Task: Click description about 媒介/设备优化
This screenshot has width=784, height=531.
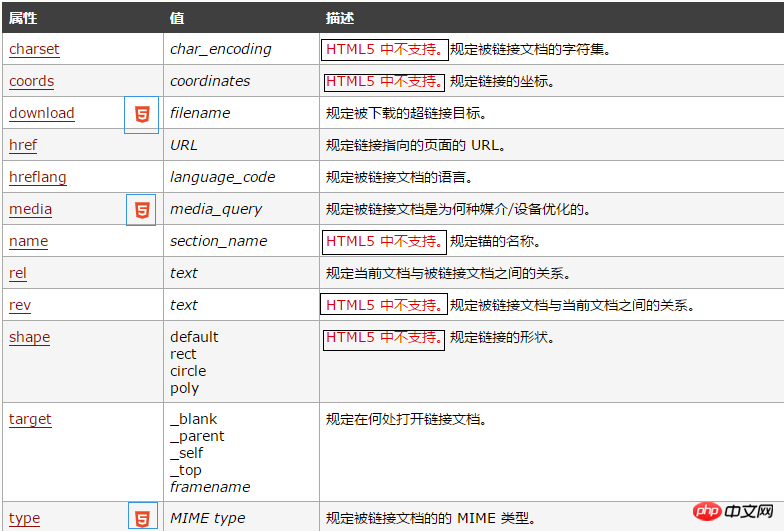Action: (x=458, y=210)
